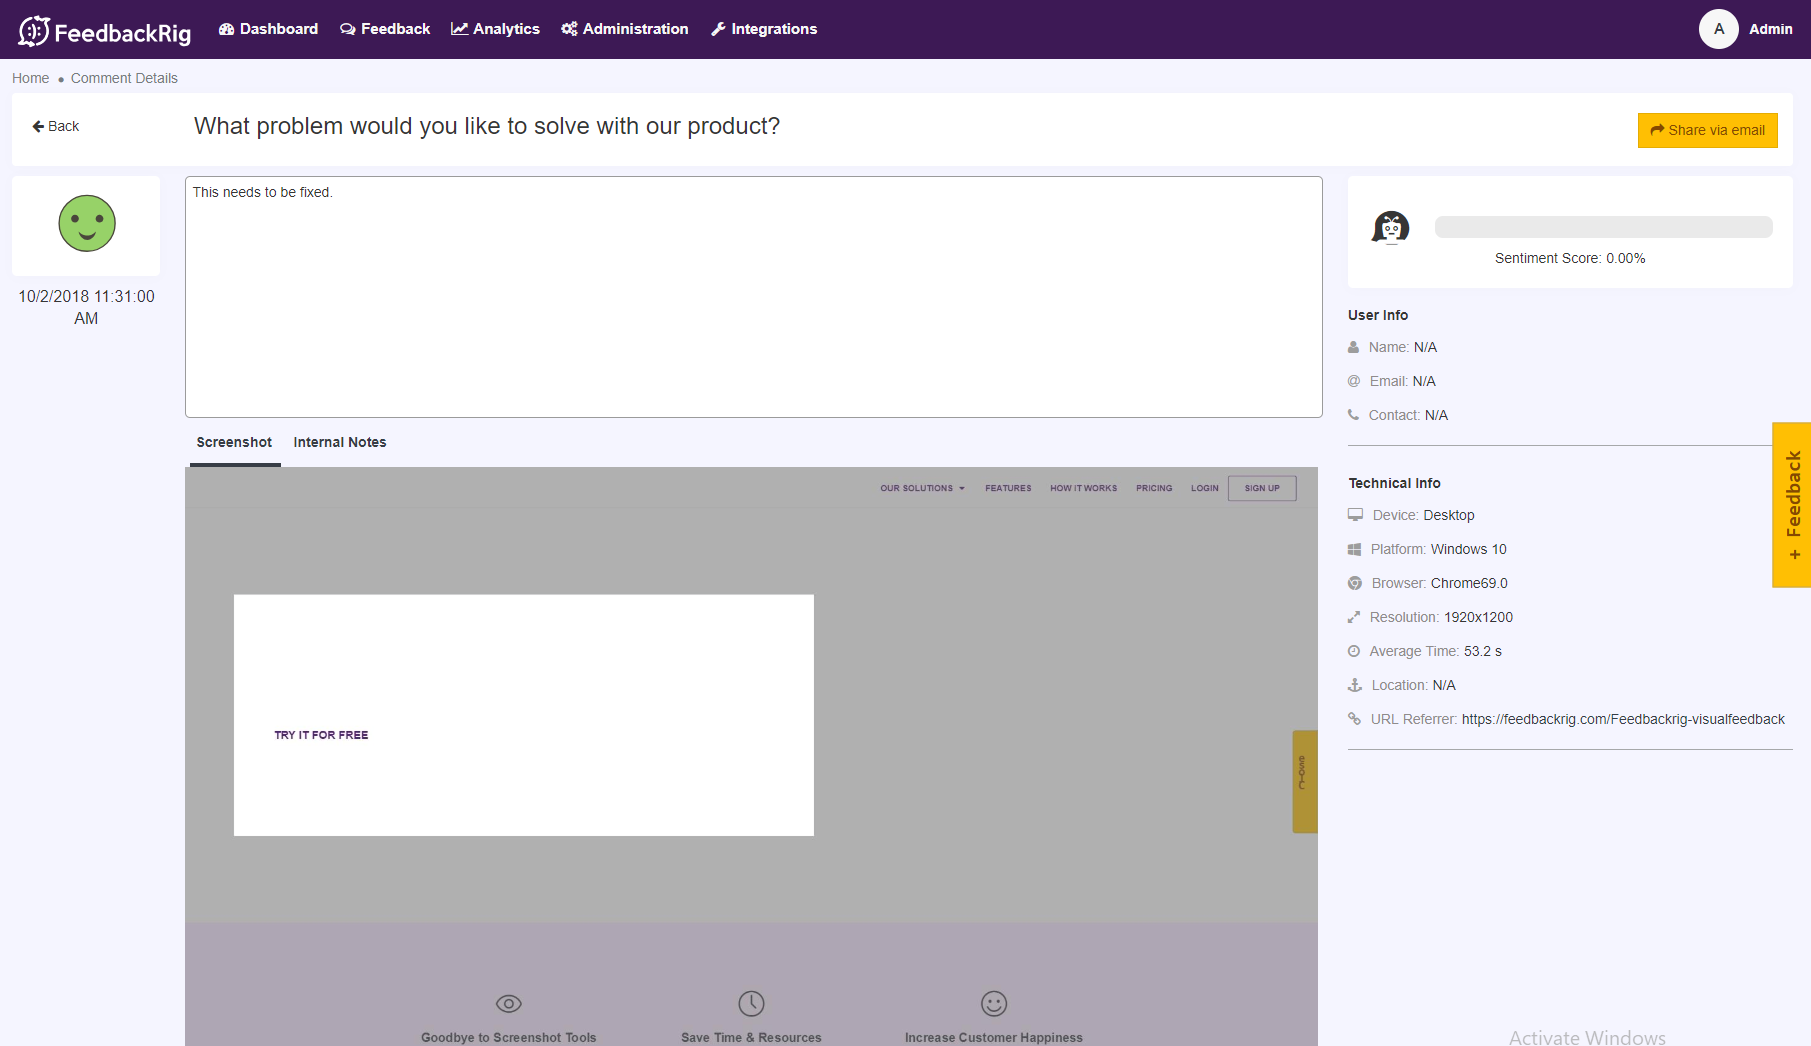This screenshot has height=1046, width=1811.
Task: Click Increase Customer Happiness text
Action: [994, 1037]
